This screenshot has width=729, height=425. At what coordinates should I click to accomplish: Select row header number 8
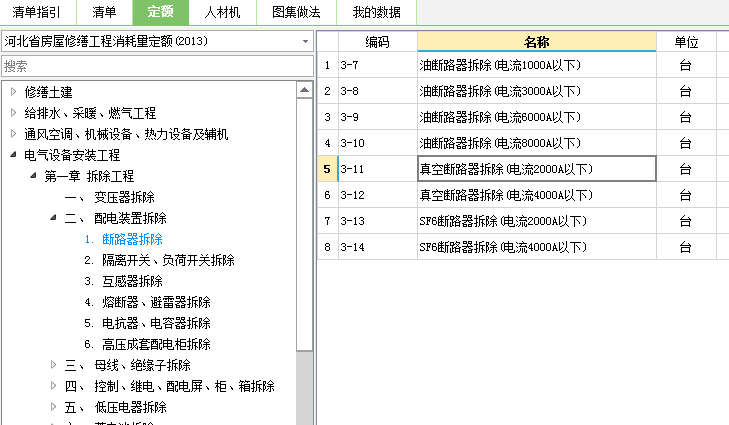(327, 247)
